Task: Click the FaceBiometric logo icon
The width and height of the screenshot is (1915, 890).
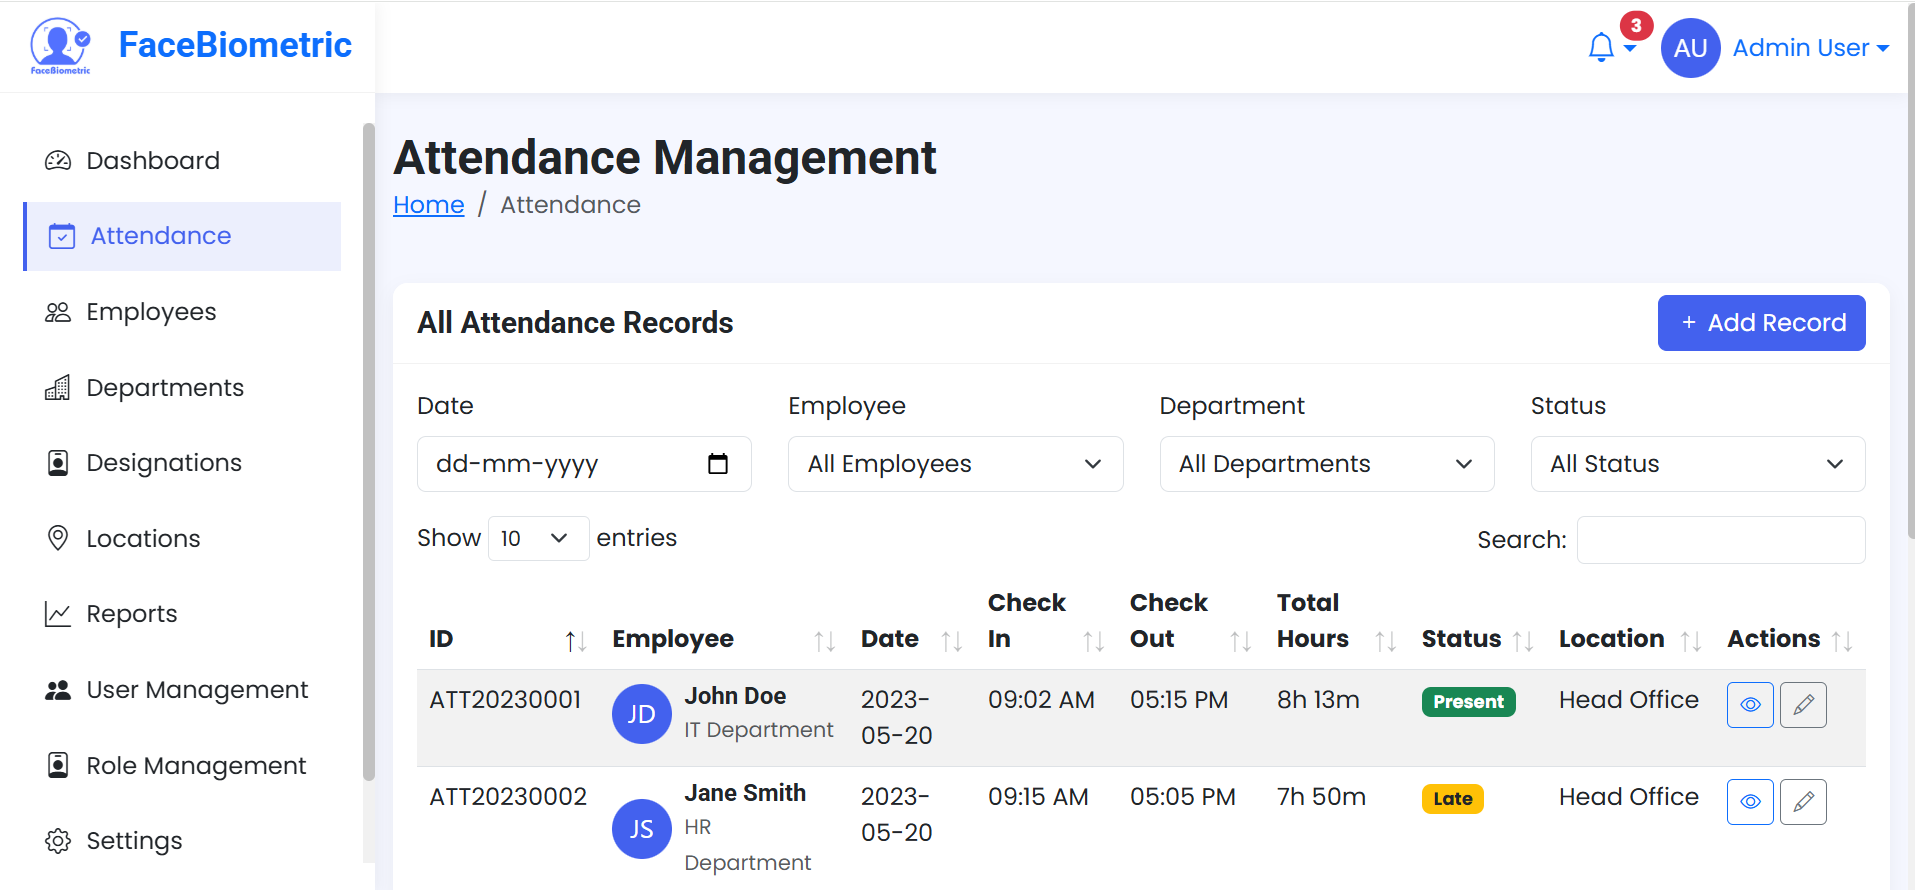Action: point(60,46)
